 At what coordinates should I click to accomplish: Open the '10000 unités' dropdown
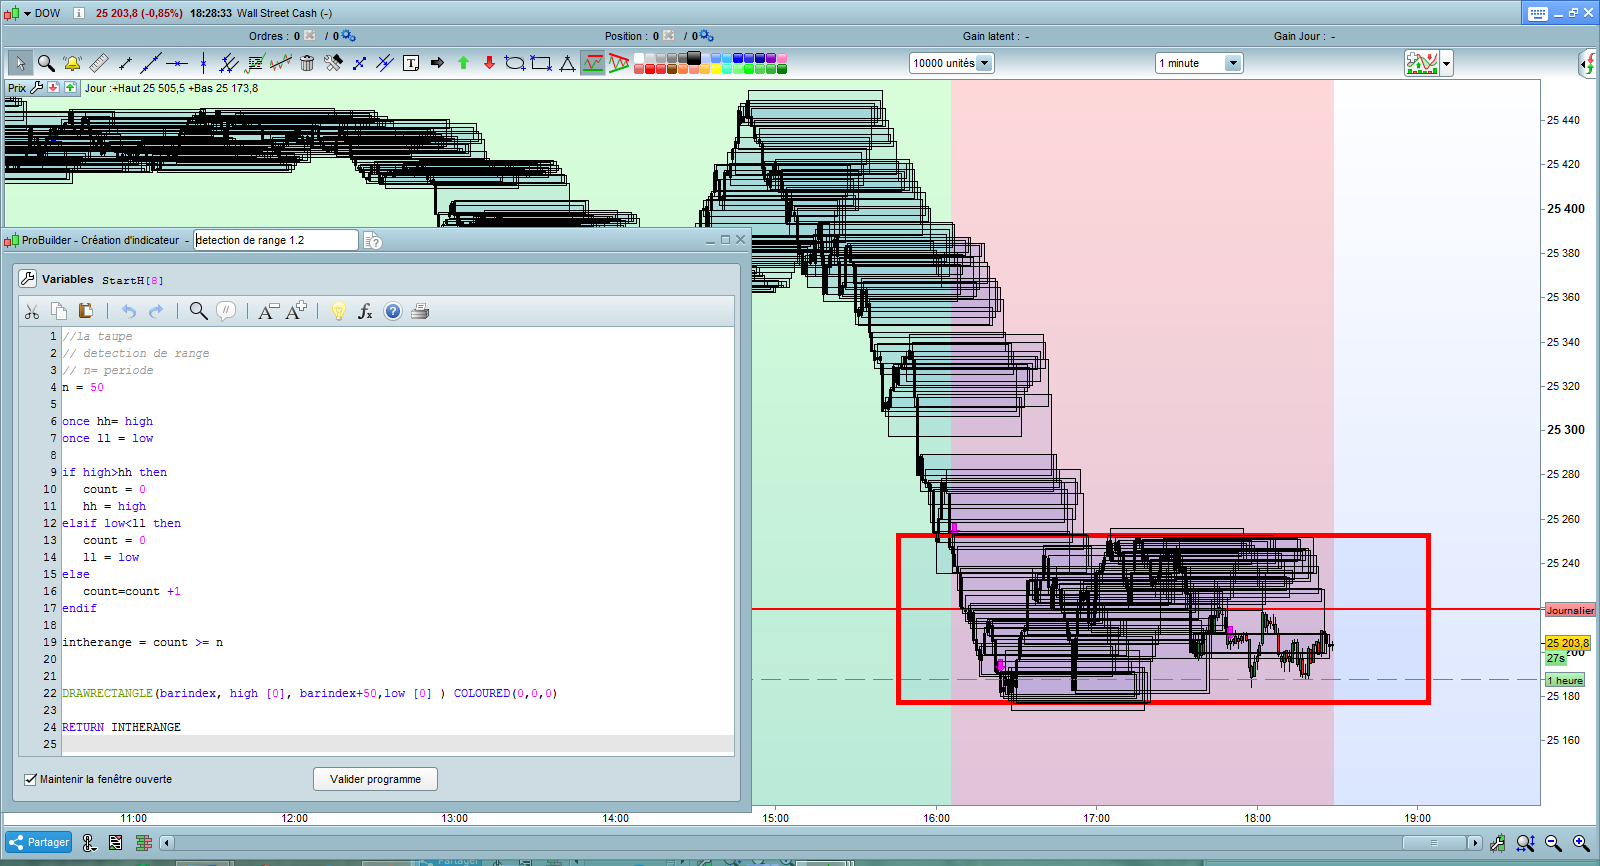[984, 63]
